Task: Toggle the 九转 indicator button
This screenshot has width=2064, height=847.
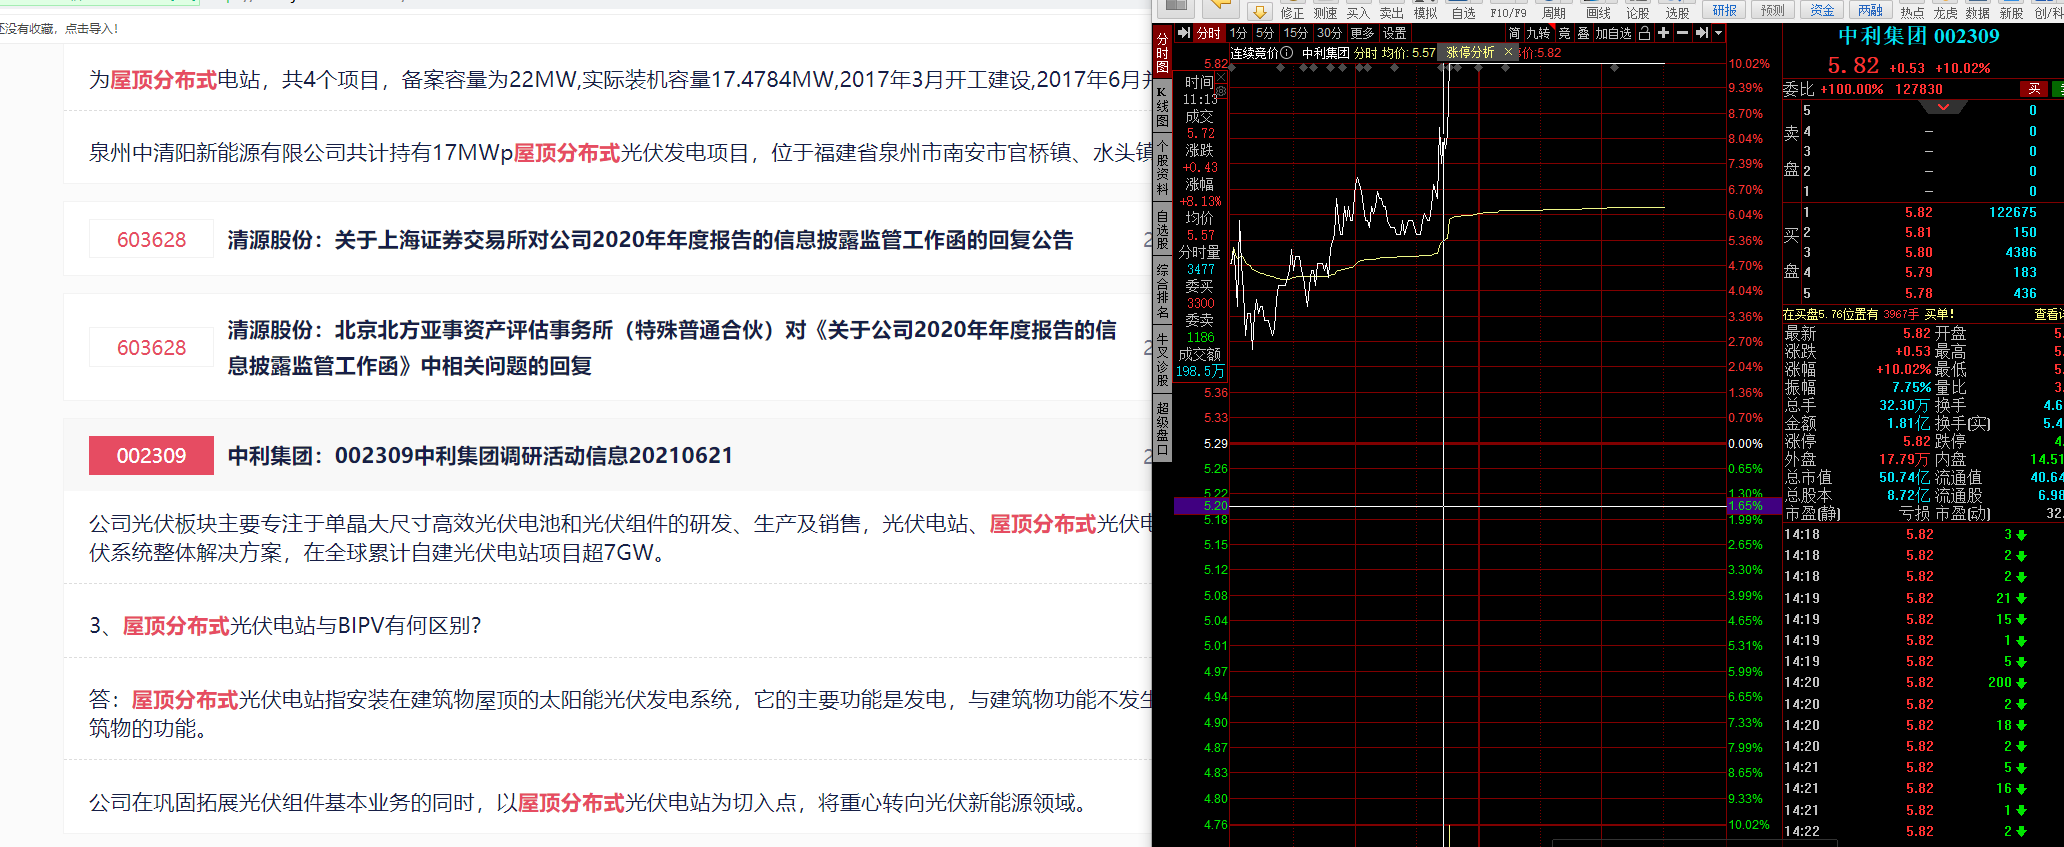Action: pyautogui.click(x=1538, y=33)
